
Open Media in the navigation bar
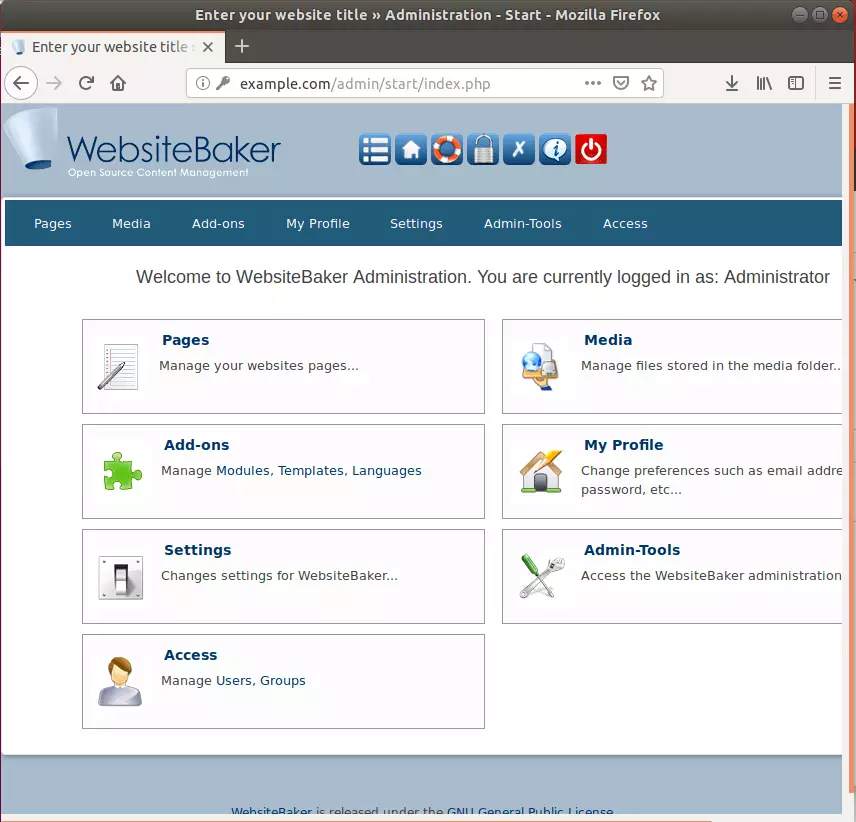pyautogui.click(x=131, y=224)
